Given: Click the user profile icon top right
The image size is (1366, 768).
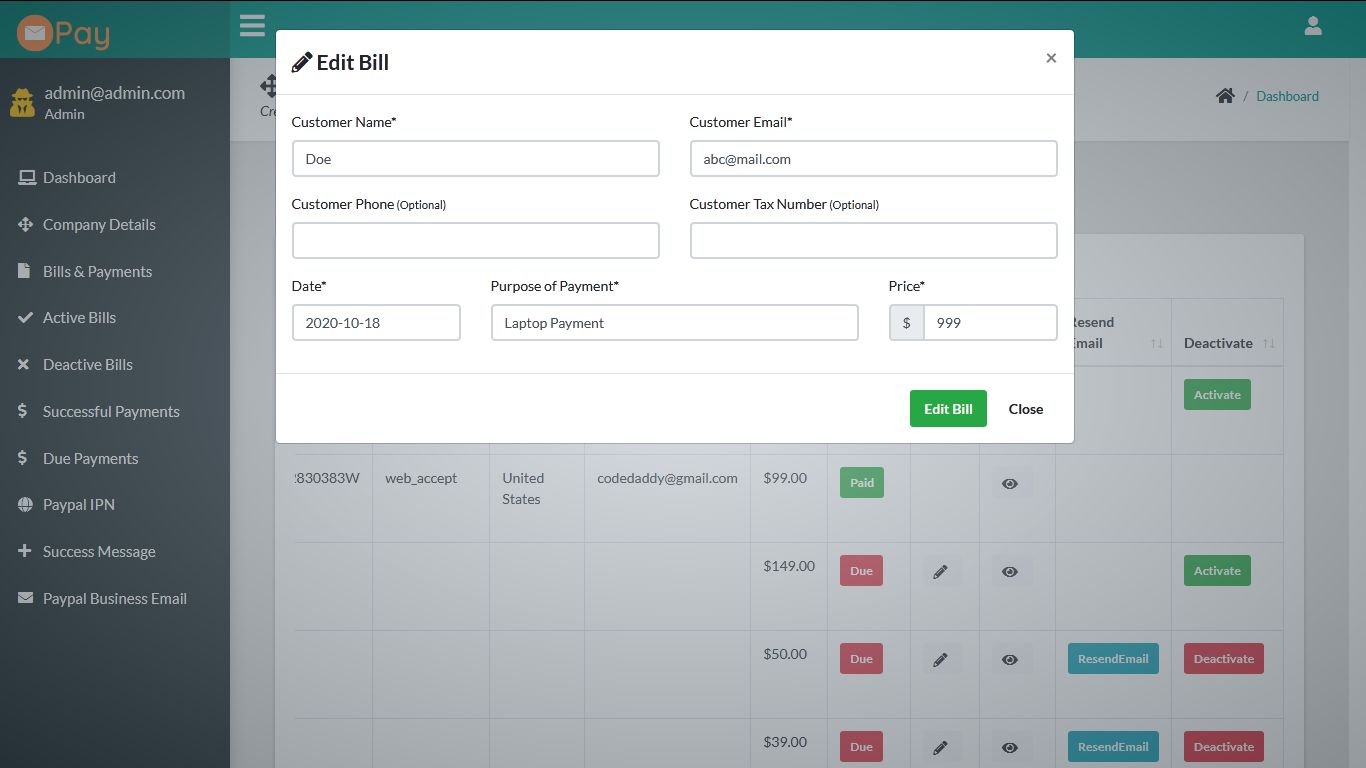Looking at the screenshot, I should coord(1313,25).
